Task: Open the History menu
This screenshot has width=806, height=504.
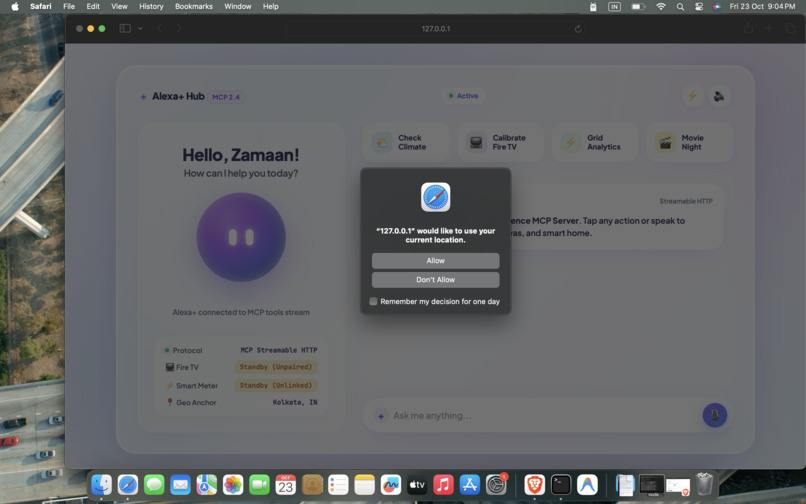Action: (x=151, y=7)
